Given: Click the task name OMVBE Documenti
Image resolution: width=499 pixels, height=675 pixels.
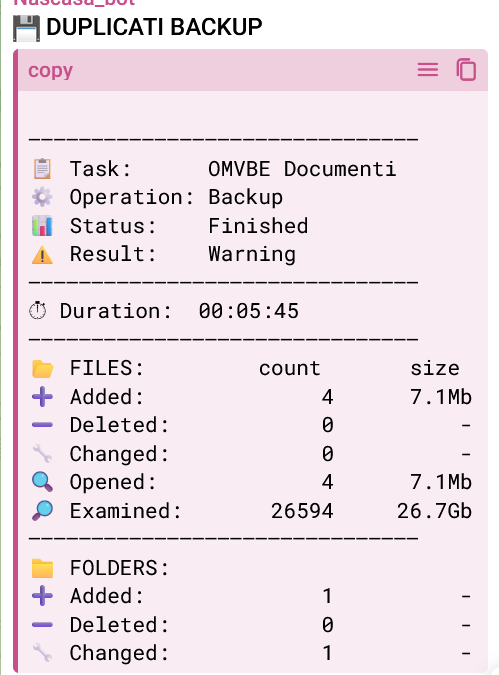Looking at the screenshot, I should click(x=302, y=169).
